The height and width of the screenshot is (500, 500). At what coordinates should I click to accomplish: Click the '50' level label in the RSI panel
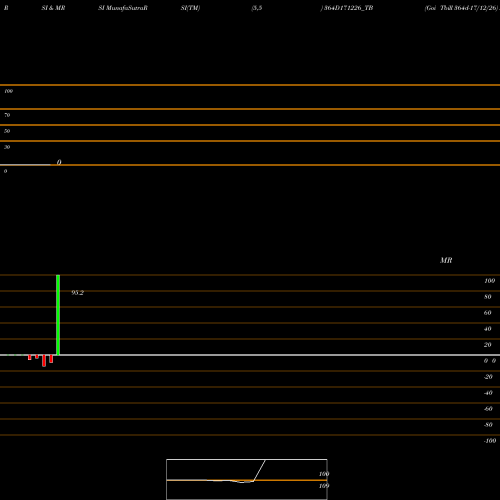[x=7, y=131]
